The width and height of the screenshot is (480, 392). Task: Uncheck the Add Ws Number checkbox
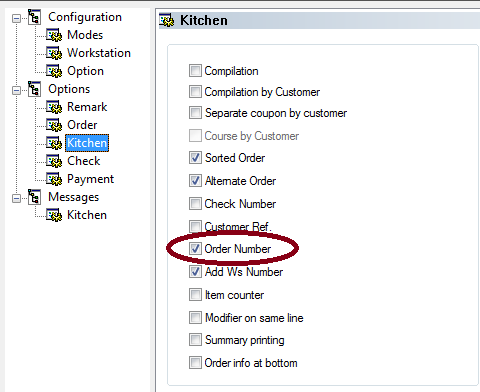point(195,272)
